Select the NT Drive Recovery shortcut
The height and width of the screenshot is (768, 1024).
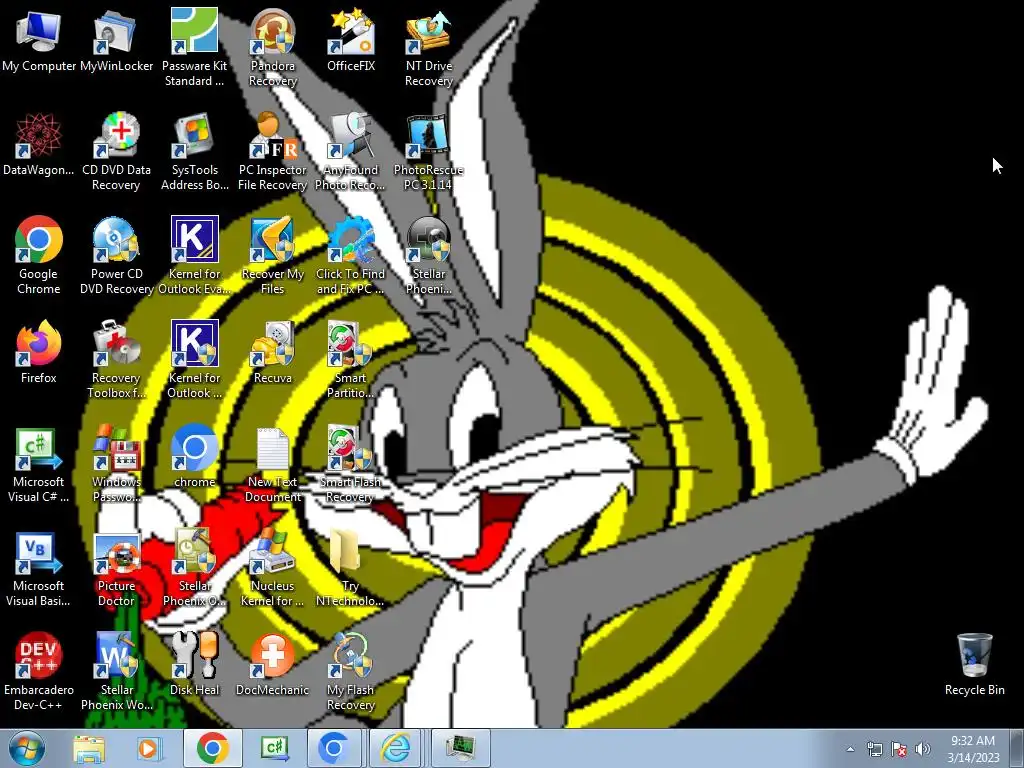[428, 47]
